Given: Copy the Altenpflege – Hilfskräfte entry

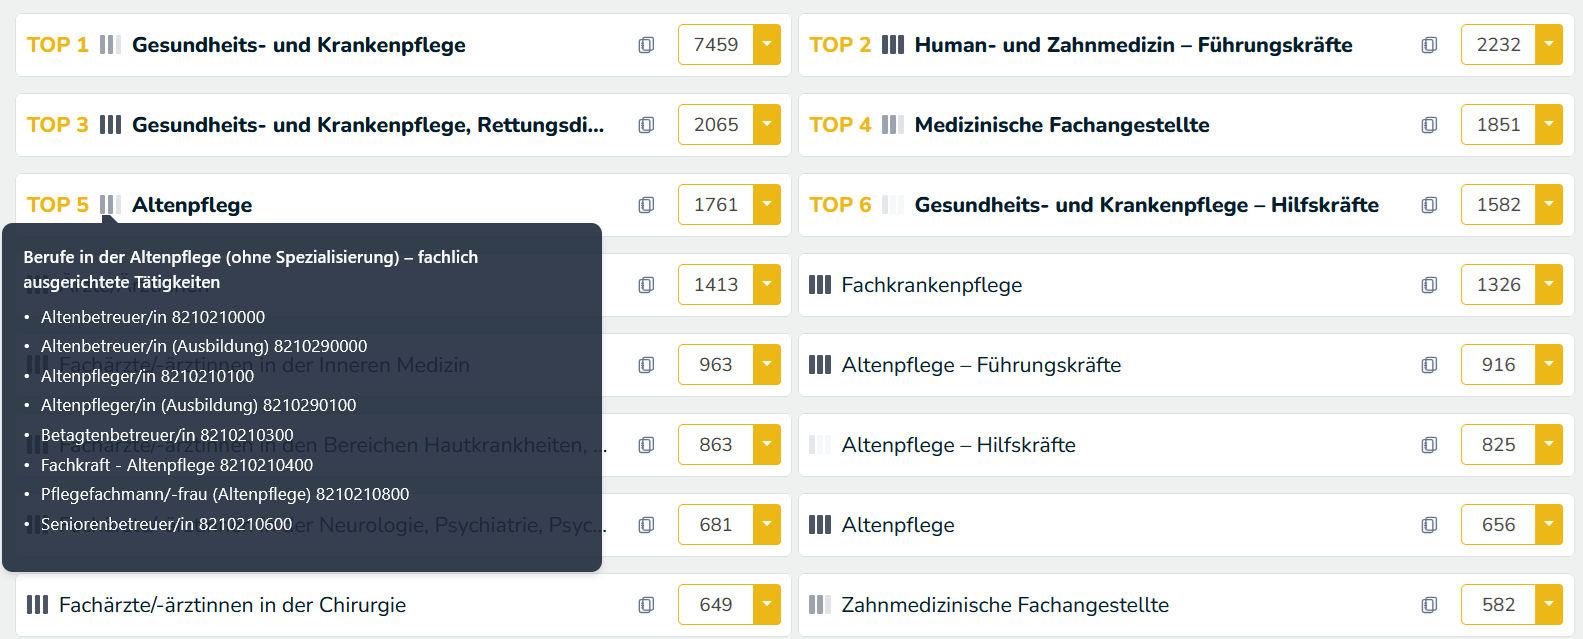Looking at the screenshot, I should [x=1429, y=445].
